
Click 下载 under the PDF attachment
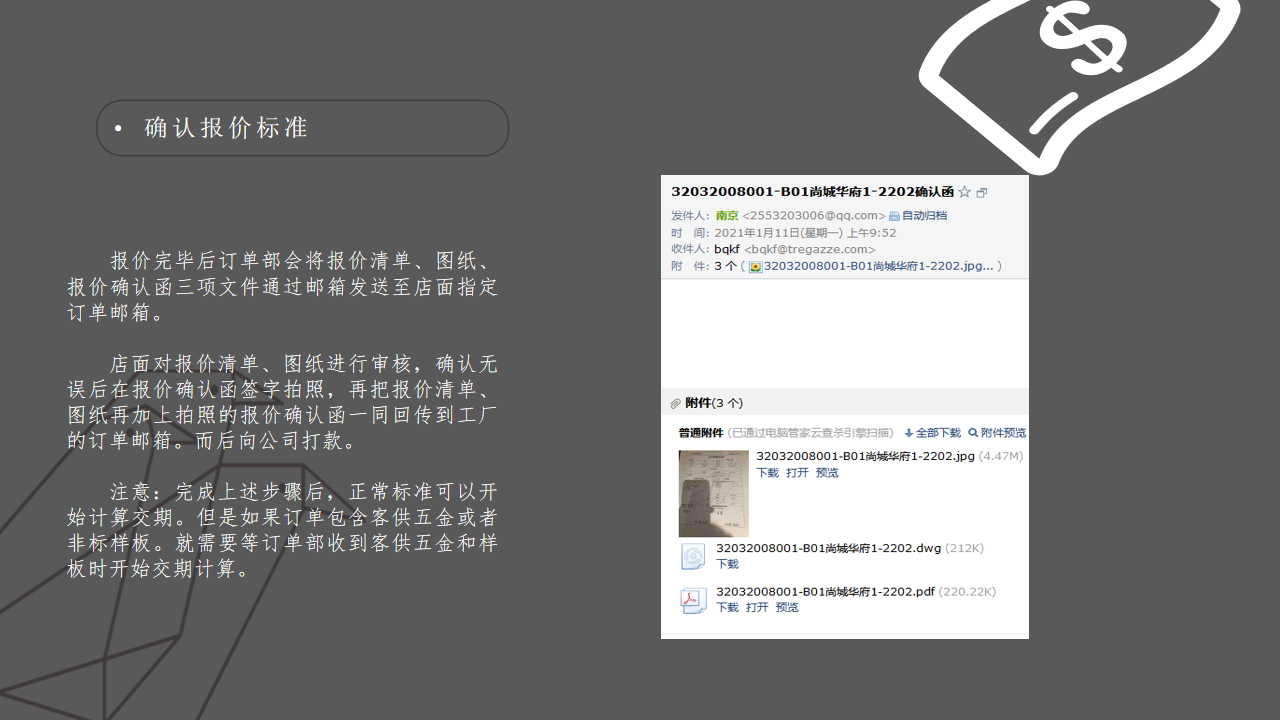727,607
